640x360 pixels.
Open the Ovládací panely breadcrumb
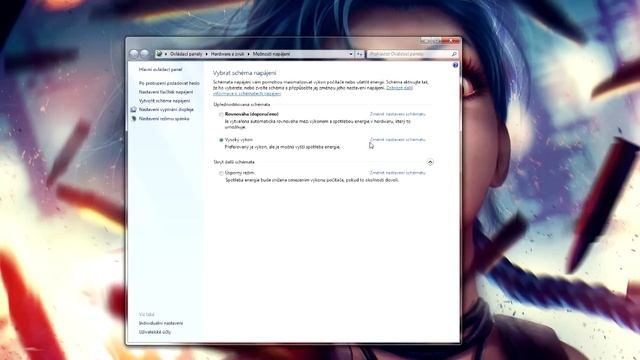click(186, 54)
